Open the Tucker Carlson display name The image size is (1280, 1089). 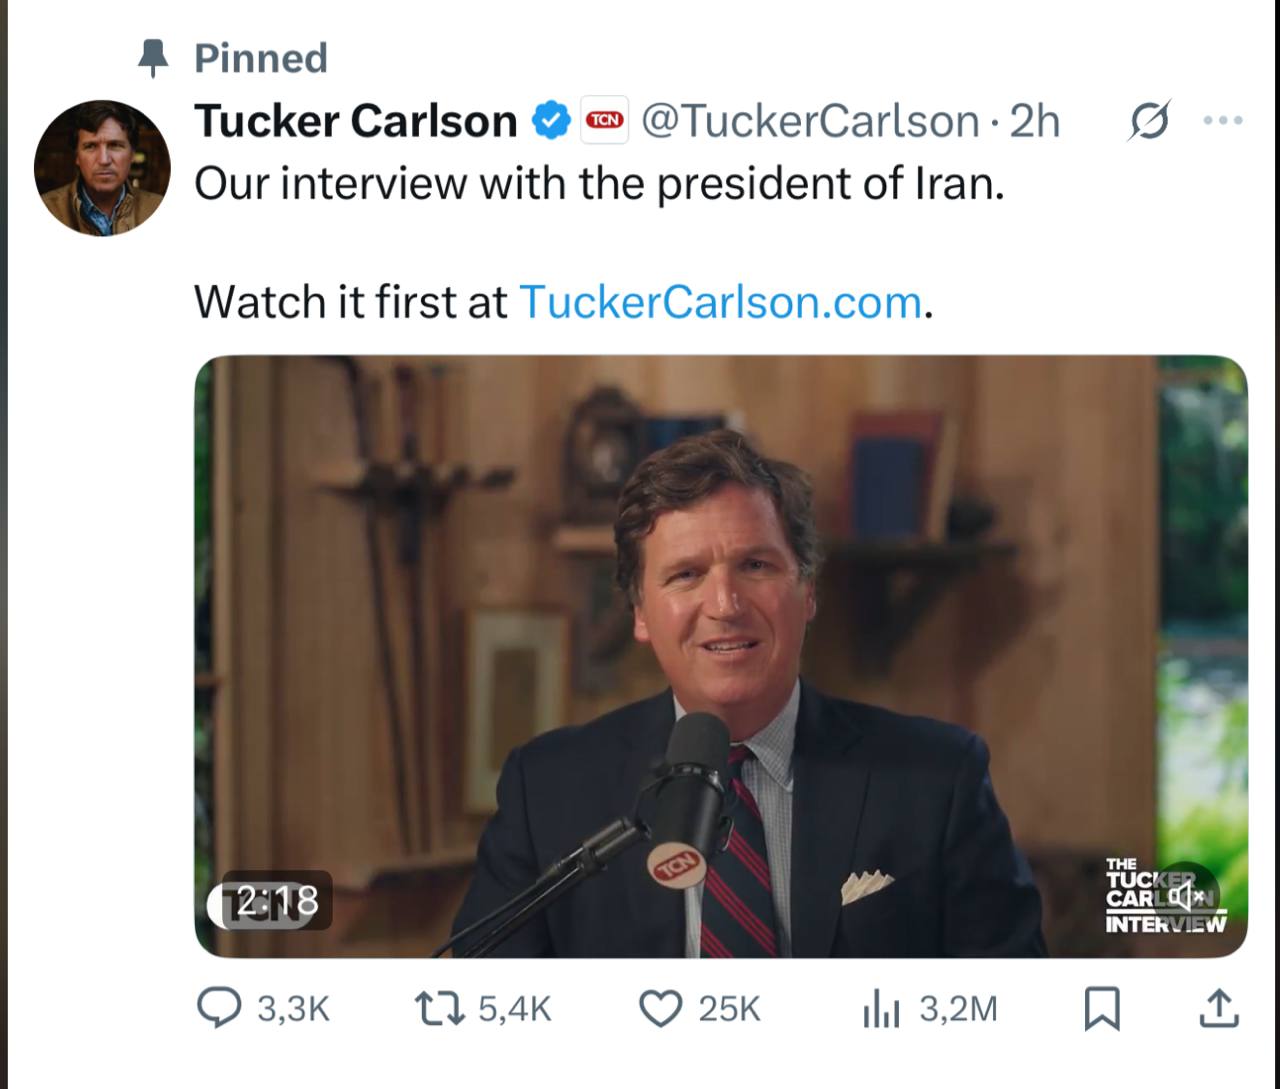(x=355, y=121)
